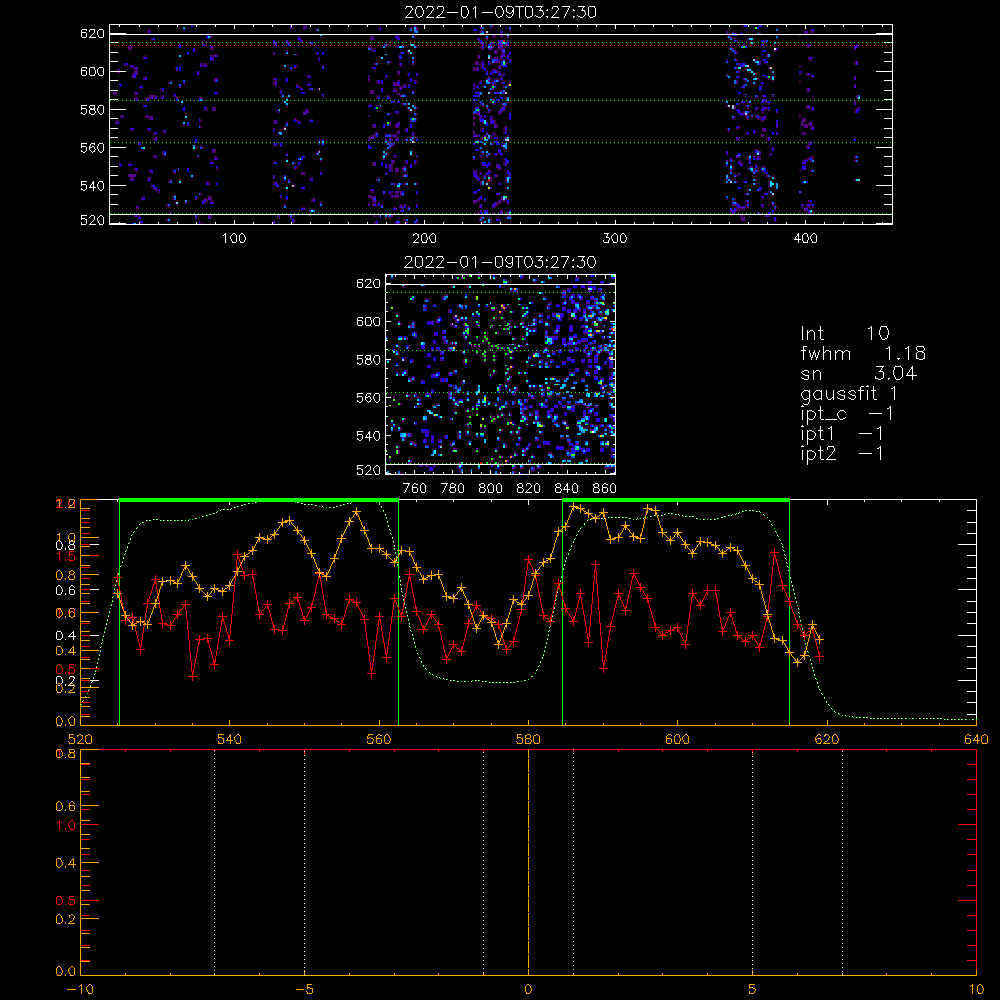The width and height of the screenshot is (1000, 1000).
Task: Click x-axis label -10 of the bottom plot
Action: point(80,989)
